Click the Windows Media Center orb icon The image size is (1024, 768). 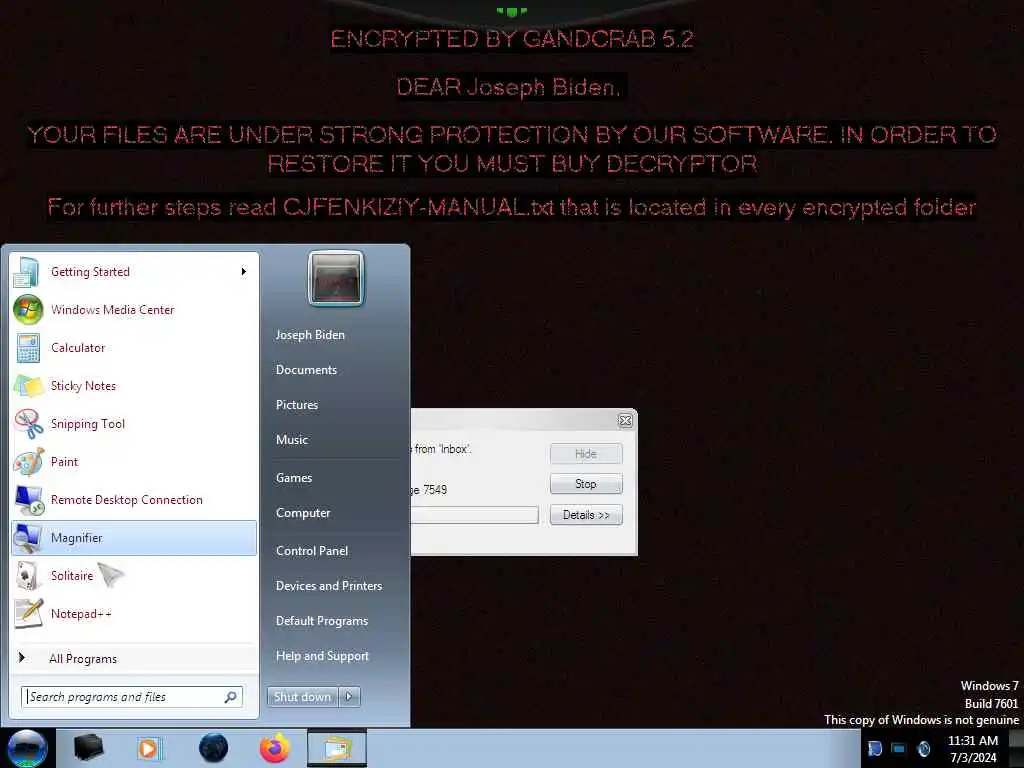pos(28,310)
